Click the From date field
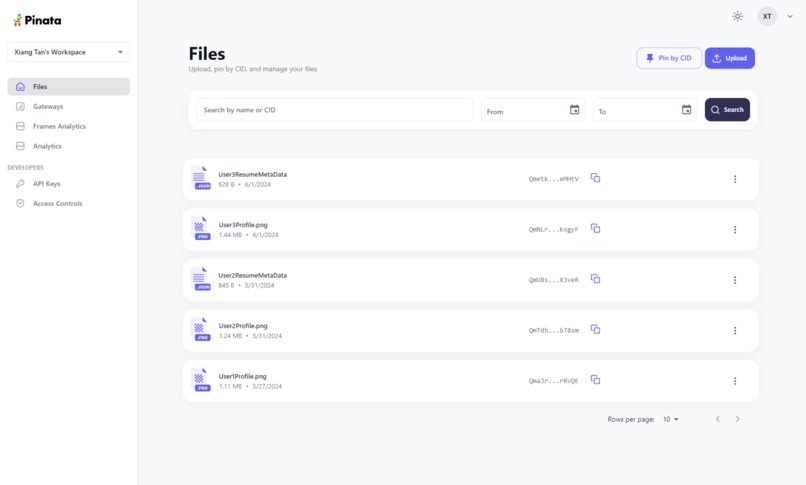Screen dimensions: 806x485 click(533, 110)
